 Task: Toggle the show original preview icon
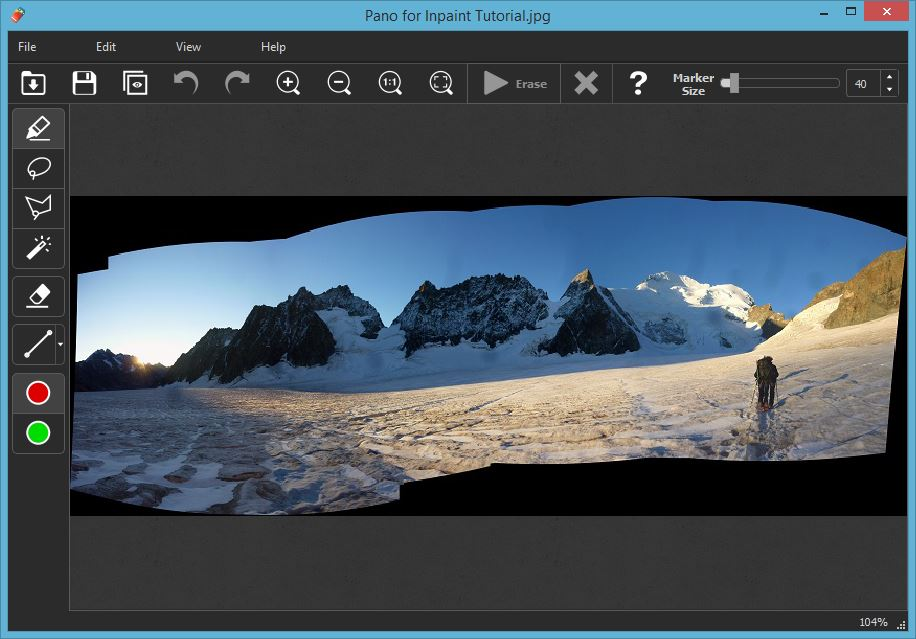135,83
